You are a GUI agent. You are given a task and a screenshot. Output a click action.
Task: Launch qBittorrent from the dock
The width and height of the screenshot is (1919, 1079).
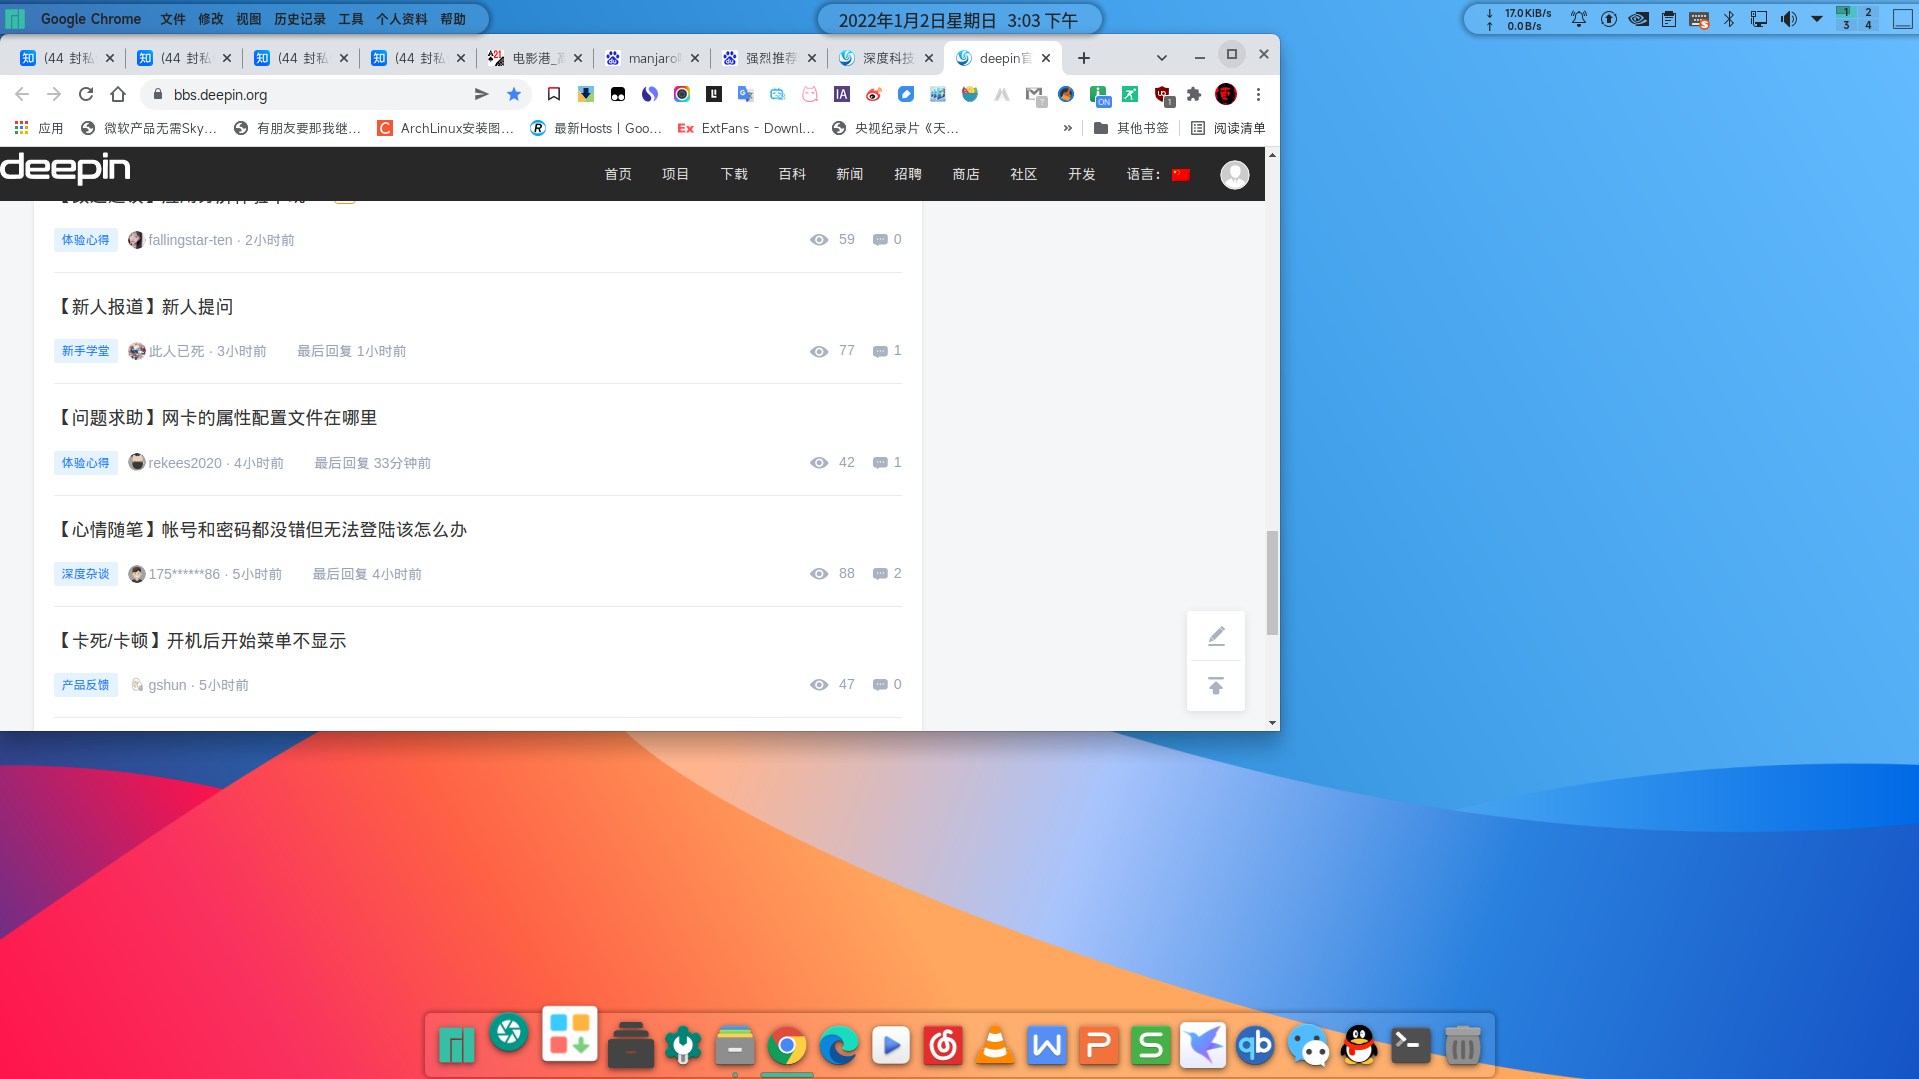1255,1046
